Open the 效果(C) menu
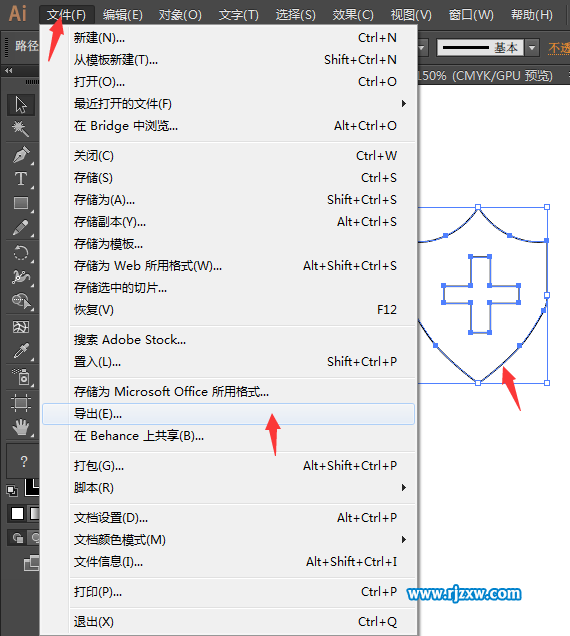The height and width of the screenshot is (636, 570). [x=353, y=15]
